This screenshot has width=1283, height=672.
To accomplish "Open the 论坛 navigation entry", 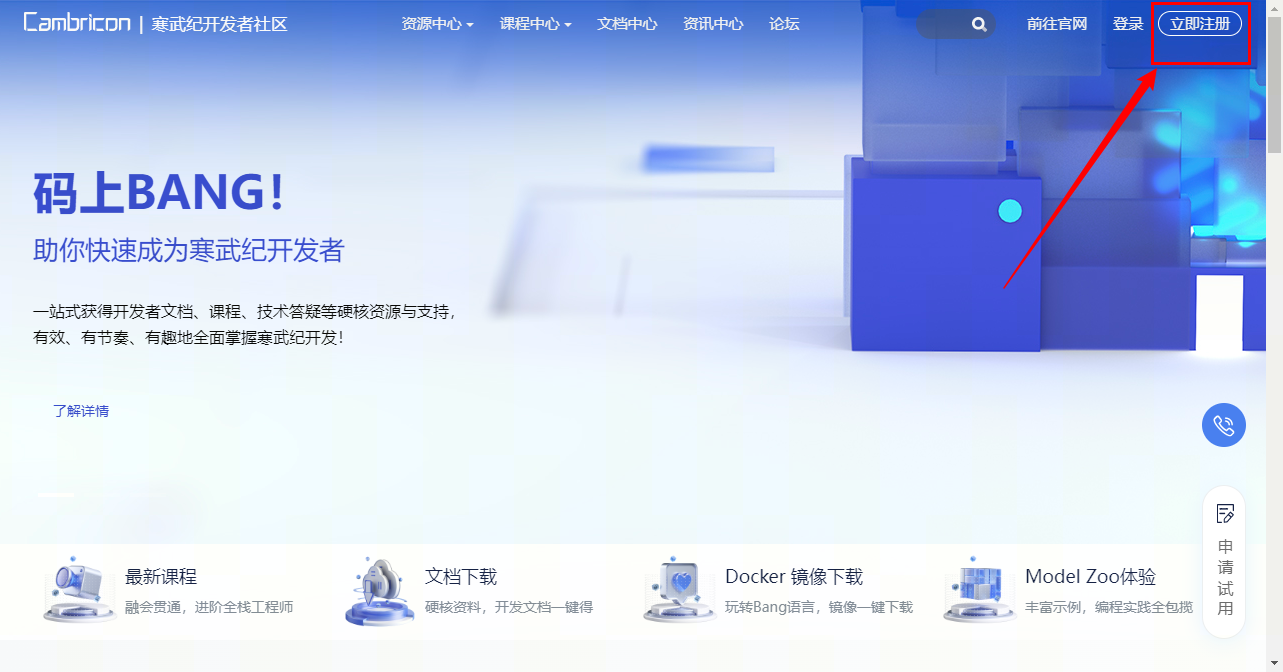I will click(x=784, y=23).
